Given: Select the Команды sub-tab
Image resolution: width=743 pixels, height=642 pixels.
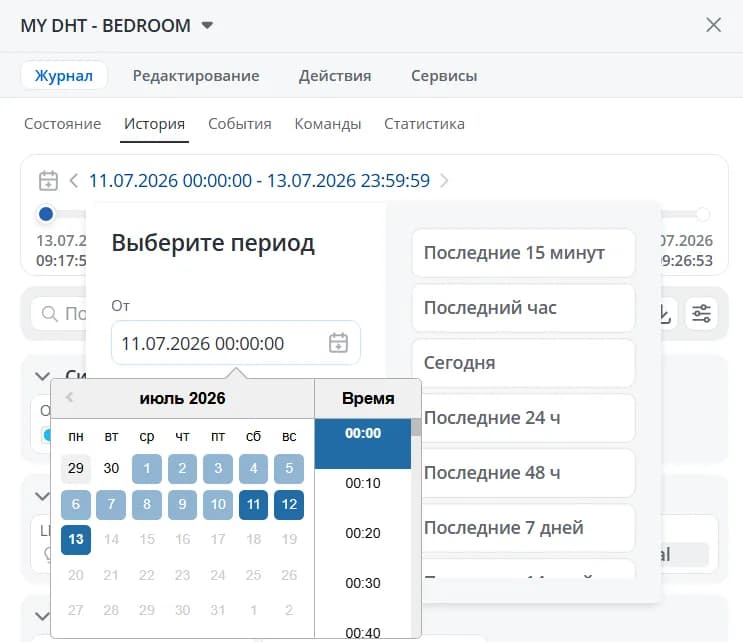Looking at the screenshot, I should [328, 124].
